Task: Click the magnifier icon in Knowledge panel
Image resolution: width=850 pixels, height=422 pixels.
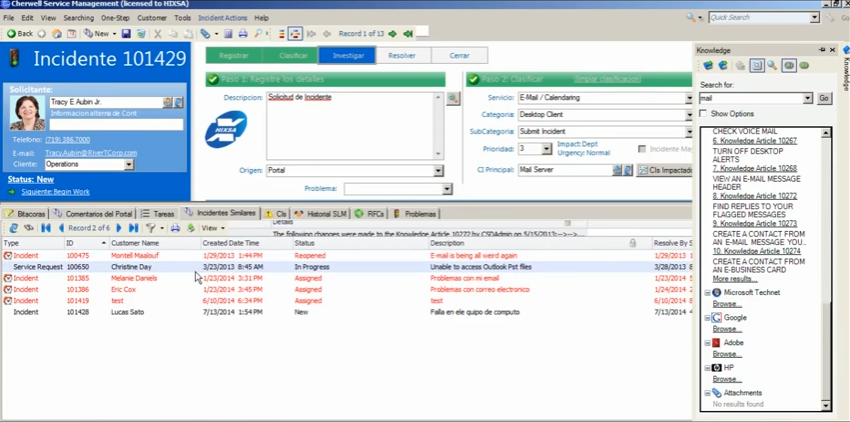Action: [x=773, y=66]
